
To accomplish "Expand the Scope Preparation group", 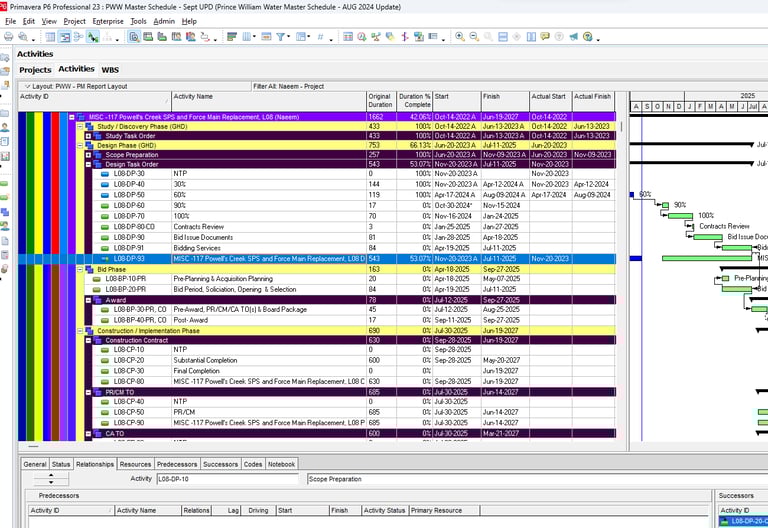I will click(x=89, y=155).
